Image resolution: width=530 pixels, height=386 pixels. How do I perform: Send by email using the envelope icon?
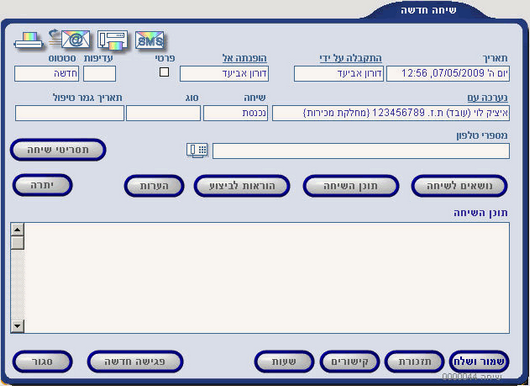(x=70, y=39)
